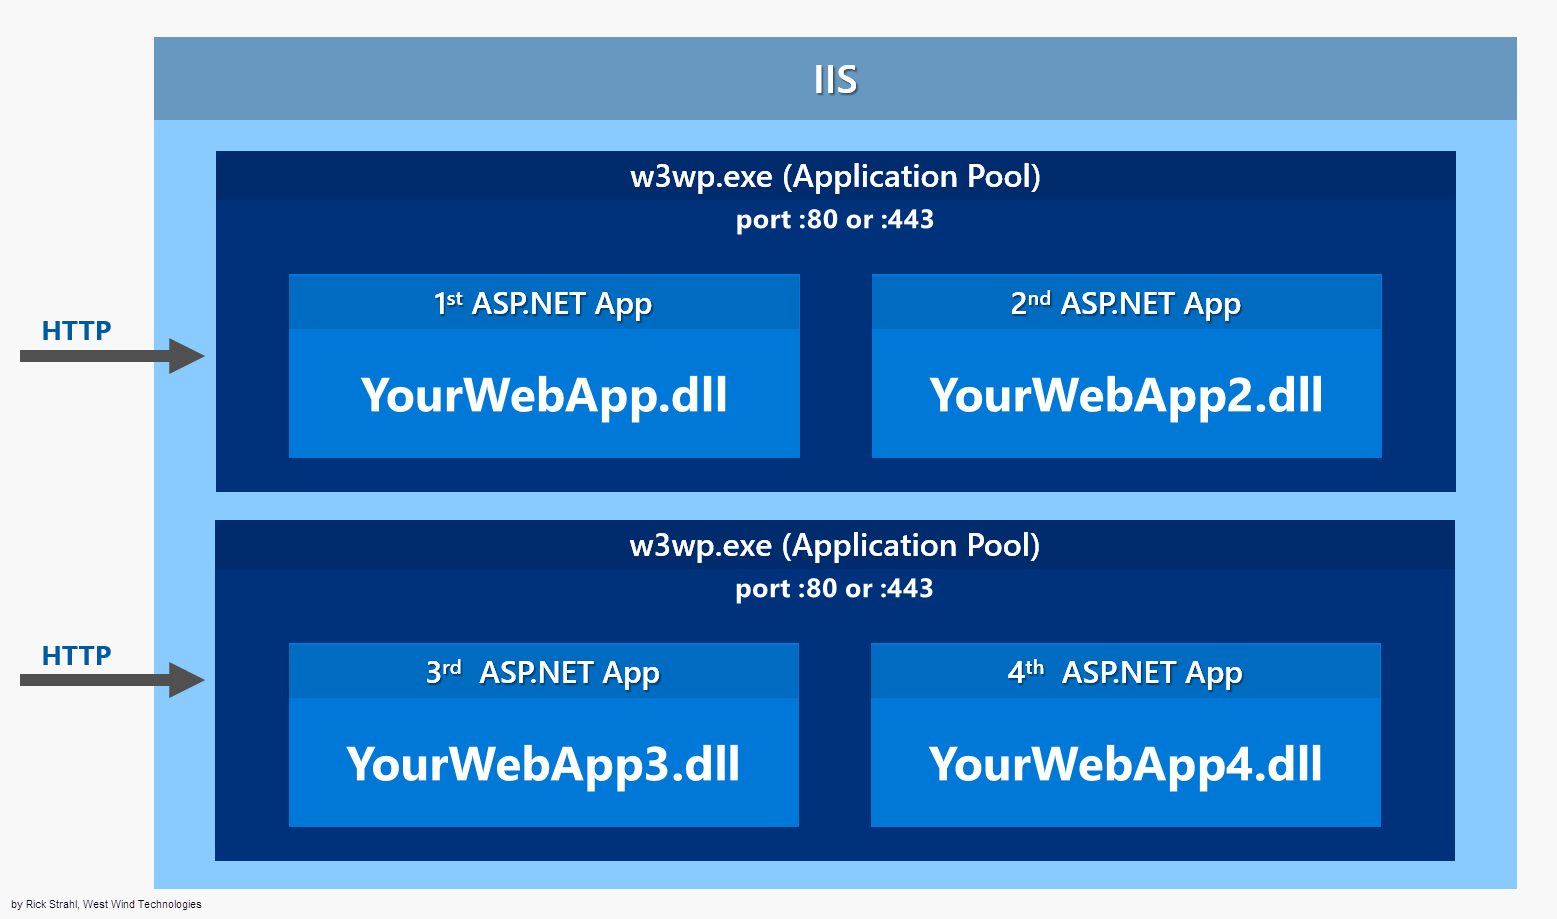Viewport: 1557px width, 919px height.
Task: Click the YourWebApp3.dll box
Action: (544, 765)
